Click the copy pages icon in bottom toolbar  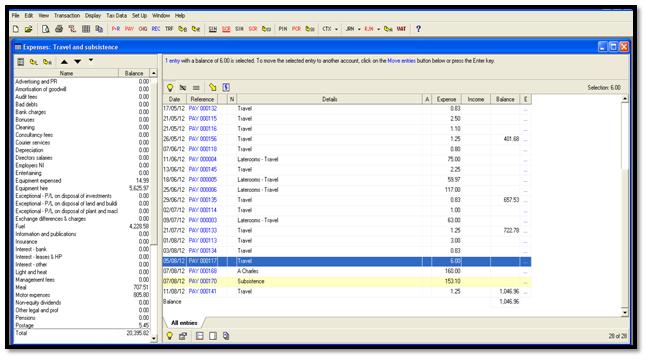(x=226, y=336)
